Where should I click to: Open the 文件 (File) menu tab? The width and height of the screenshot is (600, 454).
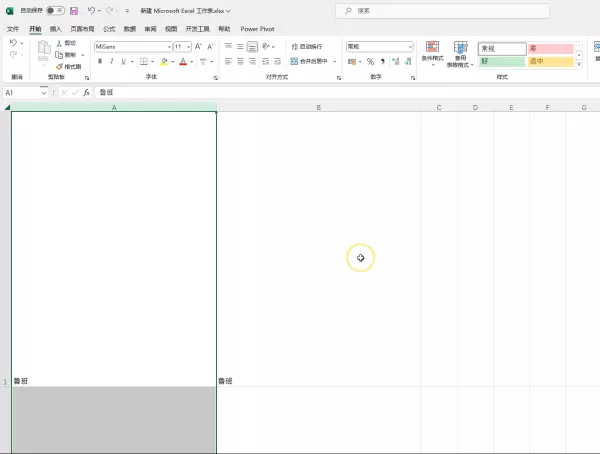pos(13,29)
